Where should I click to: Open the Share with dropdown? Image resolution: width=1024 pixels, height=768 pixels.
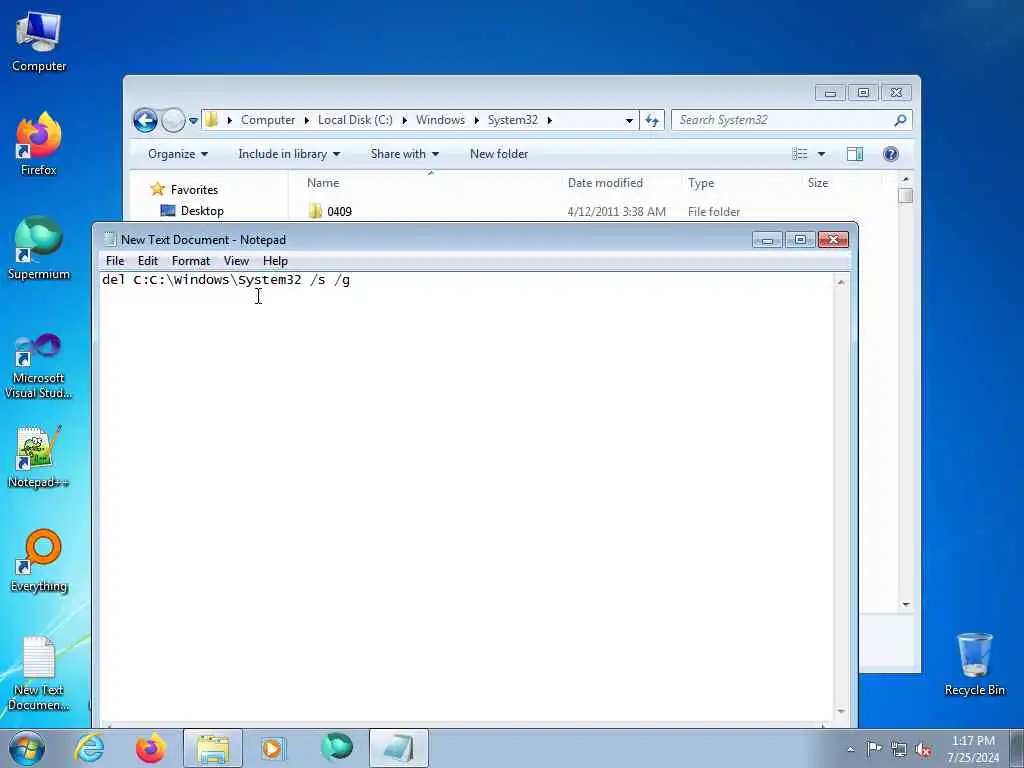(x=404, y=154)
